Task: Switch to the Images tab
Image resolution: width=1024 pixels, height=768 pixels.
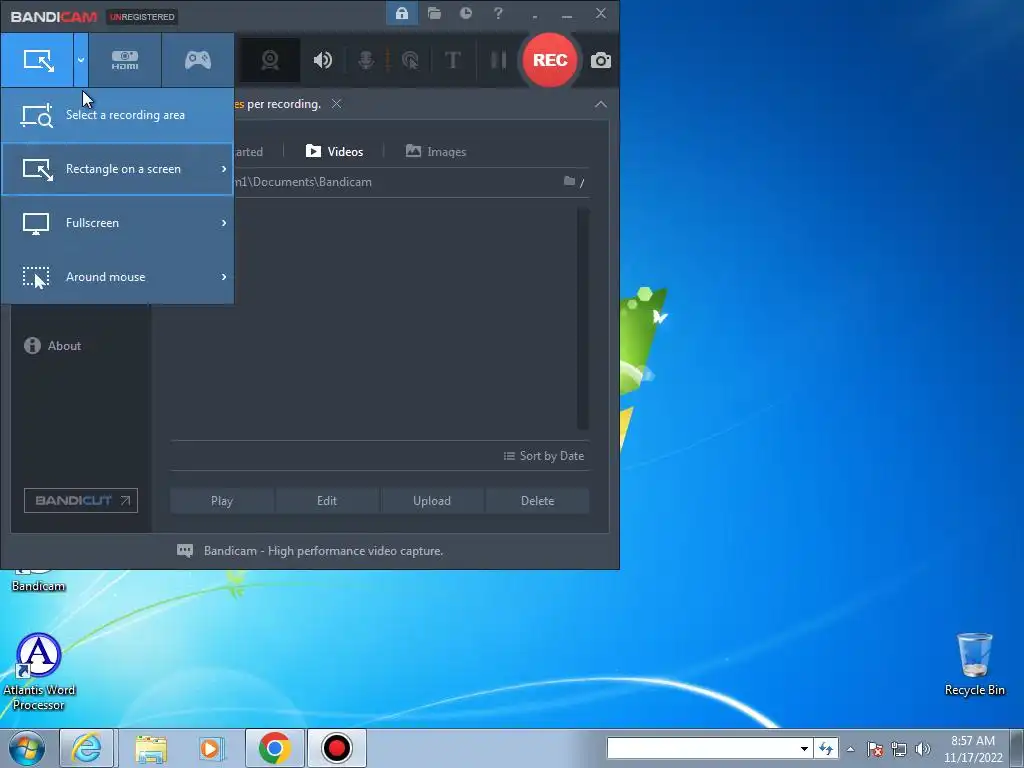Action: [436, 152]
